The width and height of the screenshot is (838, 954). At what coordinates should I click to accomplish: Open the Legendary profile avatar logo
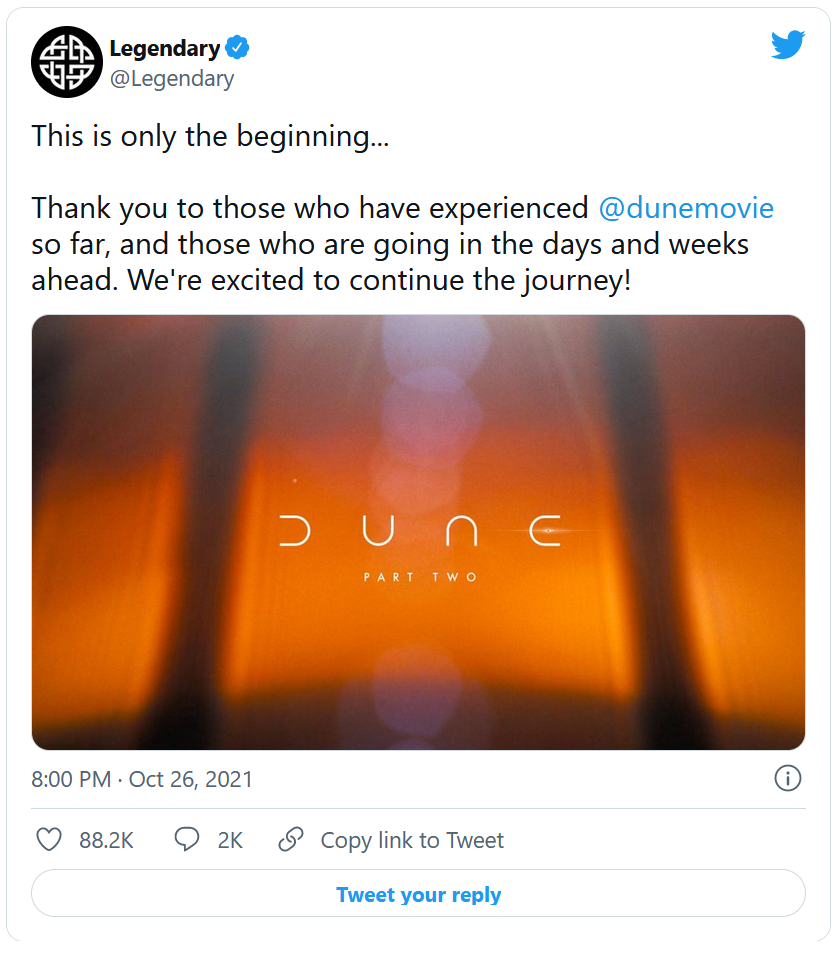click(x=67, y=61)
